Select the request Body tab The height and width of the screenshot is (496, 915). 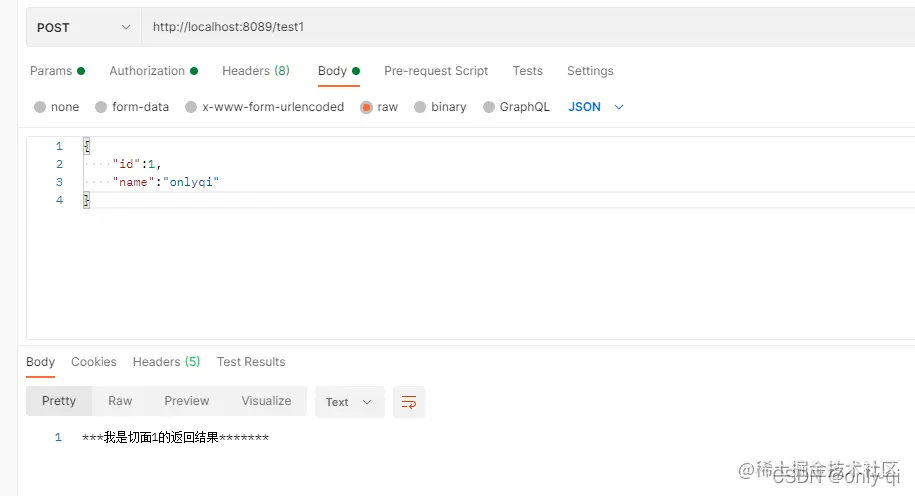tap(338, 71)
